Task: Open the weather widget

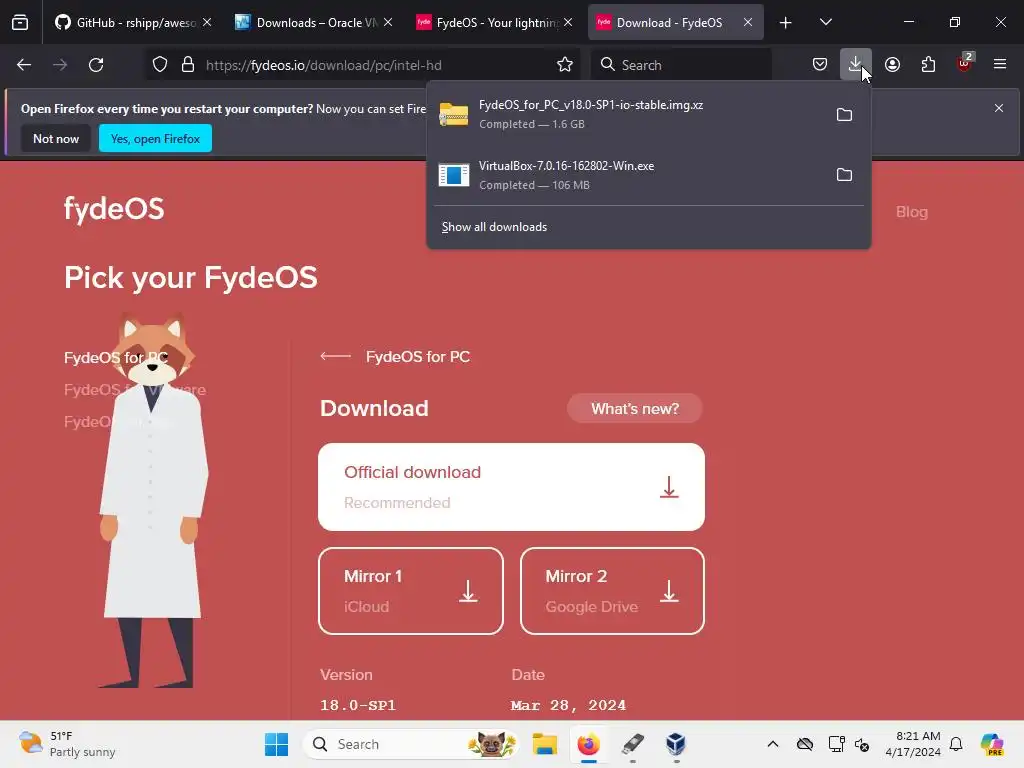Action: pos(67,744)
